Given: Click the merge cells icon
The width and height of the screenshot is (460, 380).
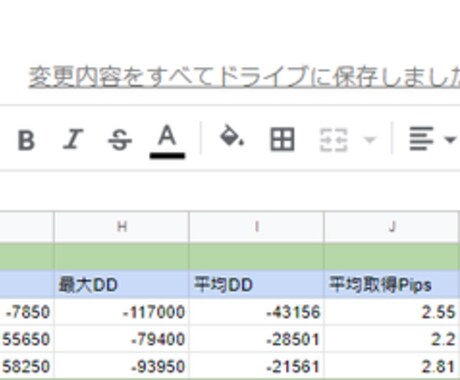Looking at the screenshot, I should coord(334,140).
